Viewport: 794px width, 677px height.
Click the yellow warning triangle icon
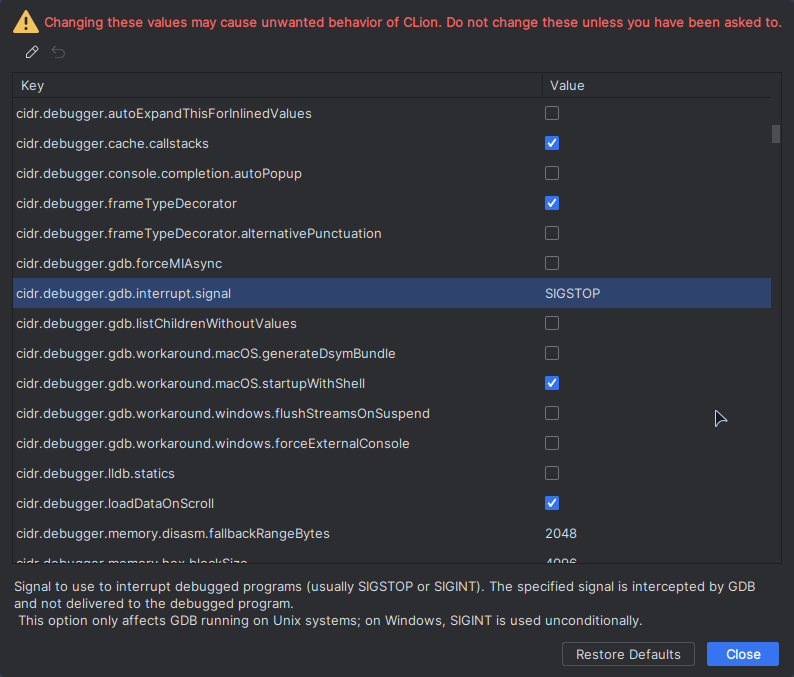point(26,22)
